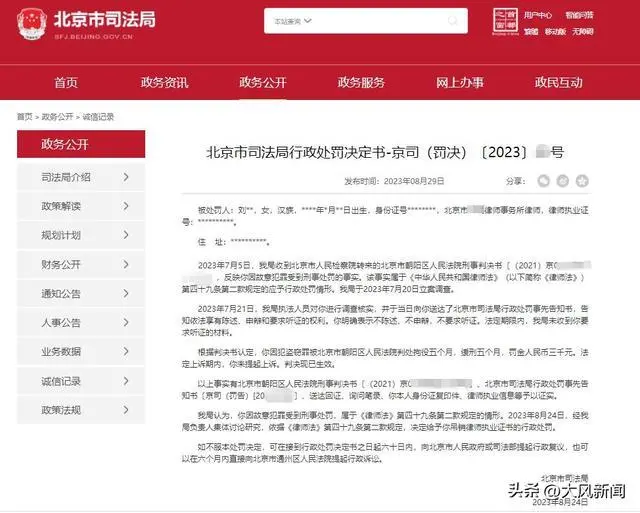Open the 智能问答 link

point(579,16)
